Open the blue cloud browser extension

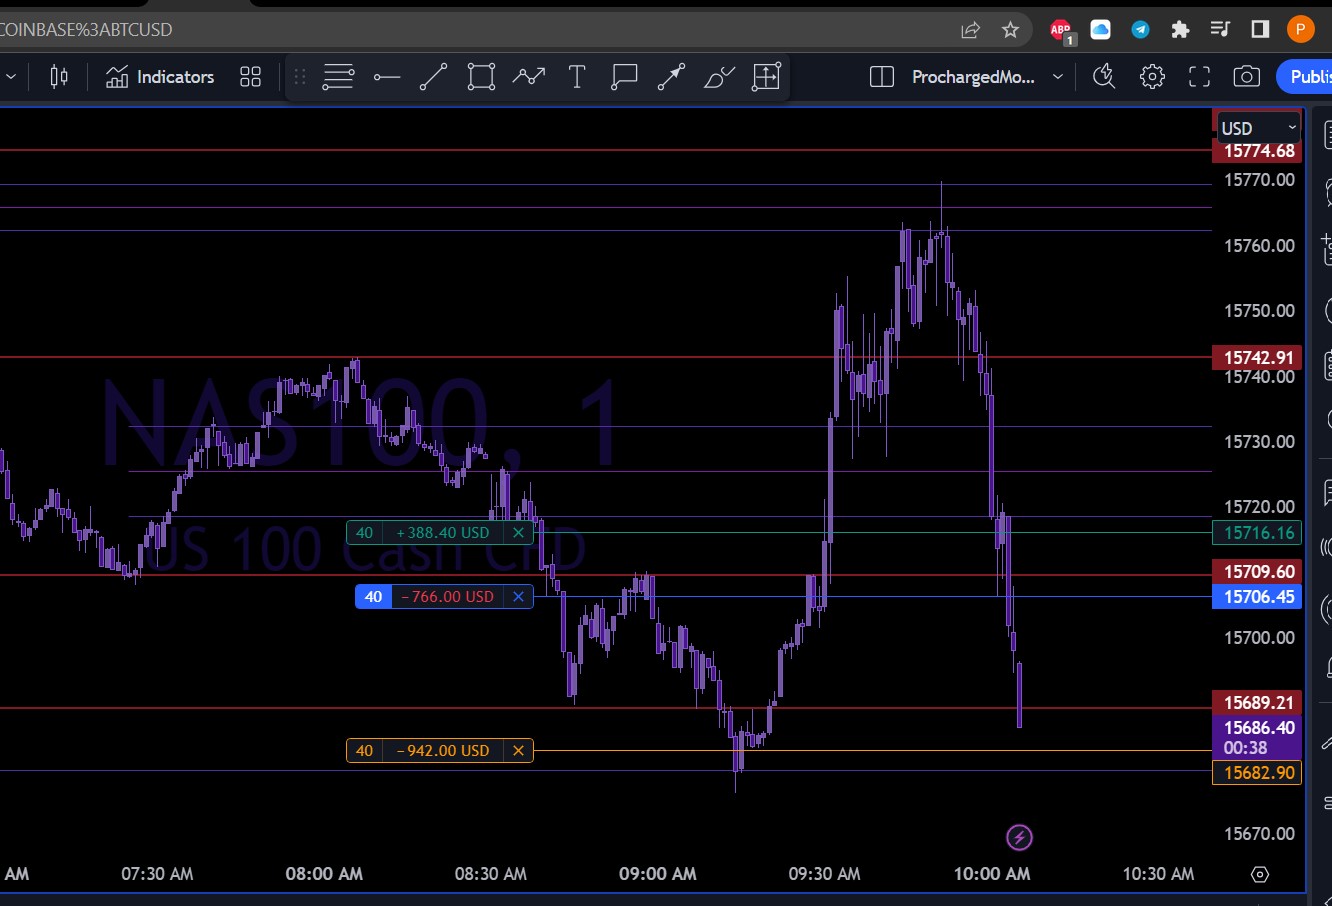(x=1101, y=30)
